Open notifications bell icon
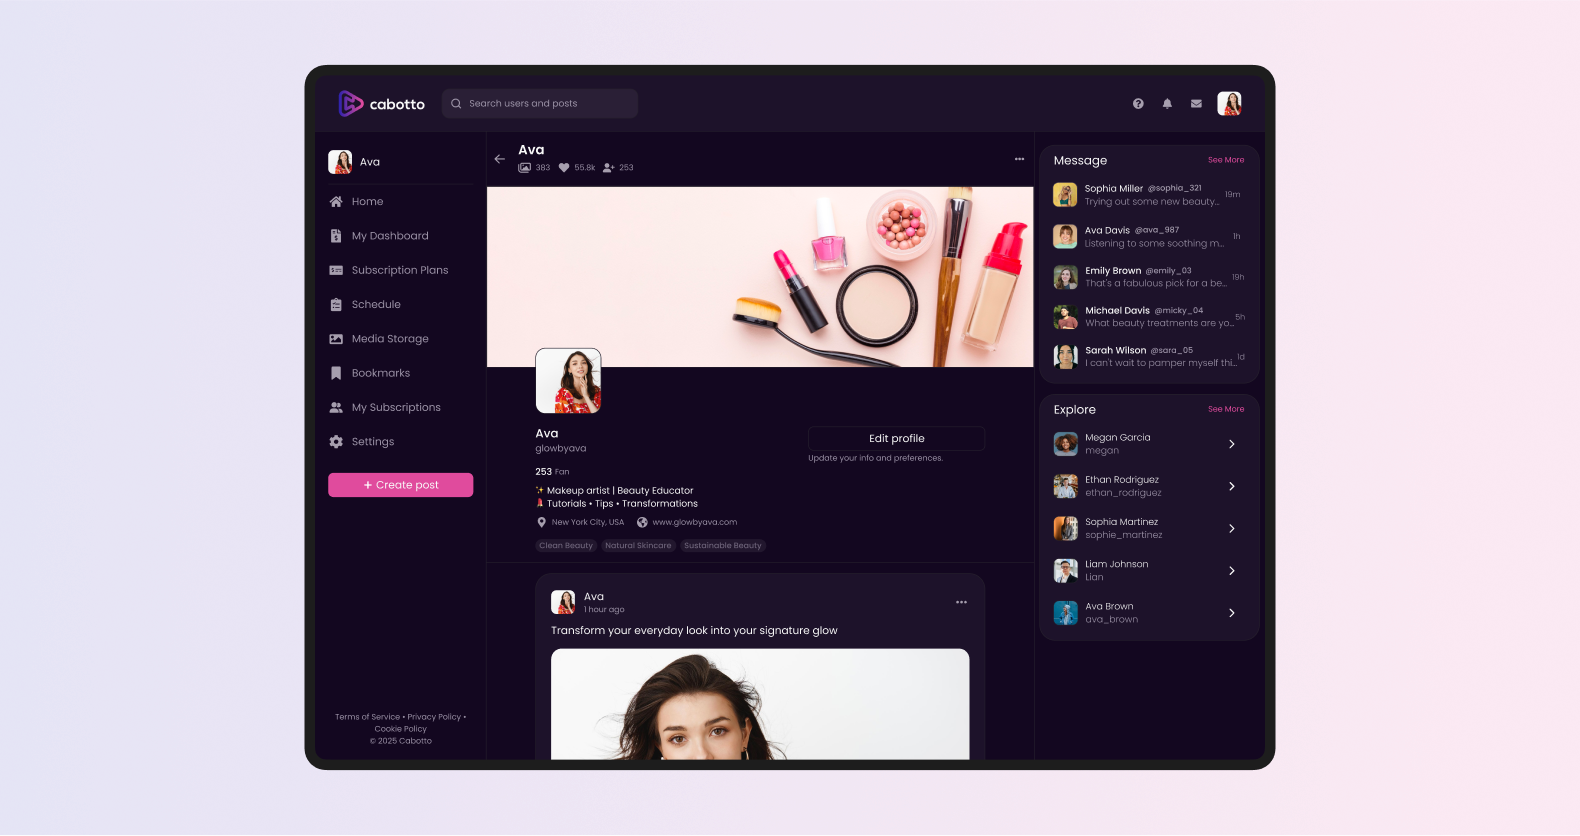The width and height of the screenshot is (1580, 836). click(1167, 104)
